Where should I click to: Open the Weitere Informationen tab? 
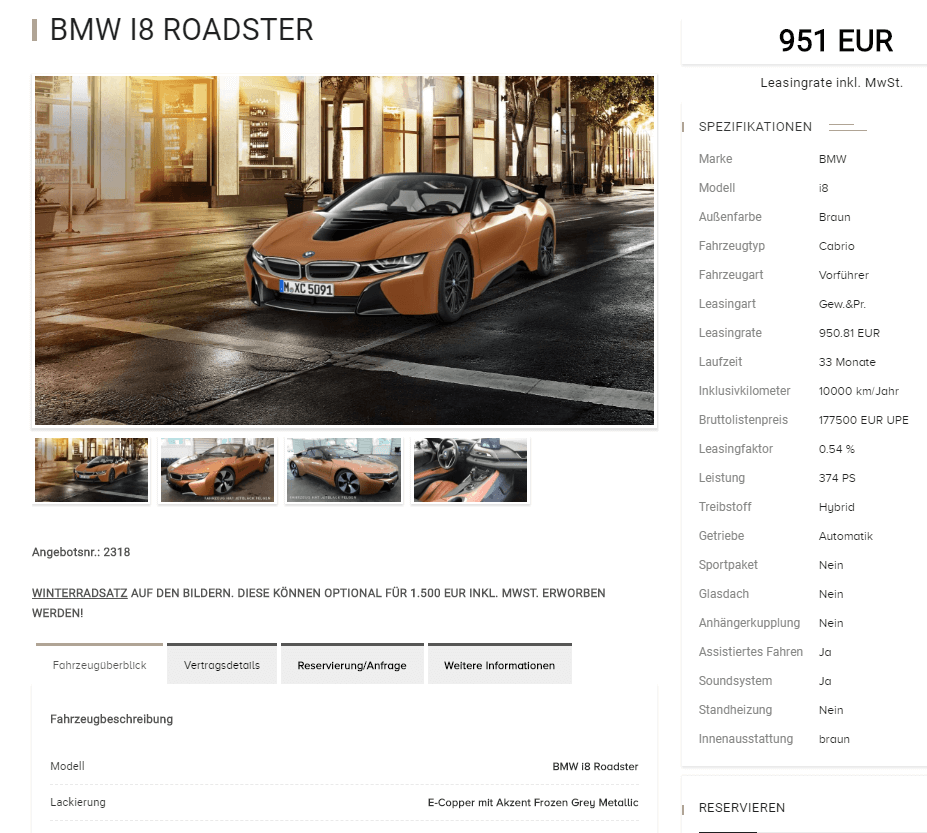pyautogui.click(x=500, y=665)
